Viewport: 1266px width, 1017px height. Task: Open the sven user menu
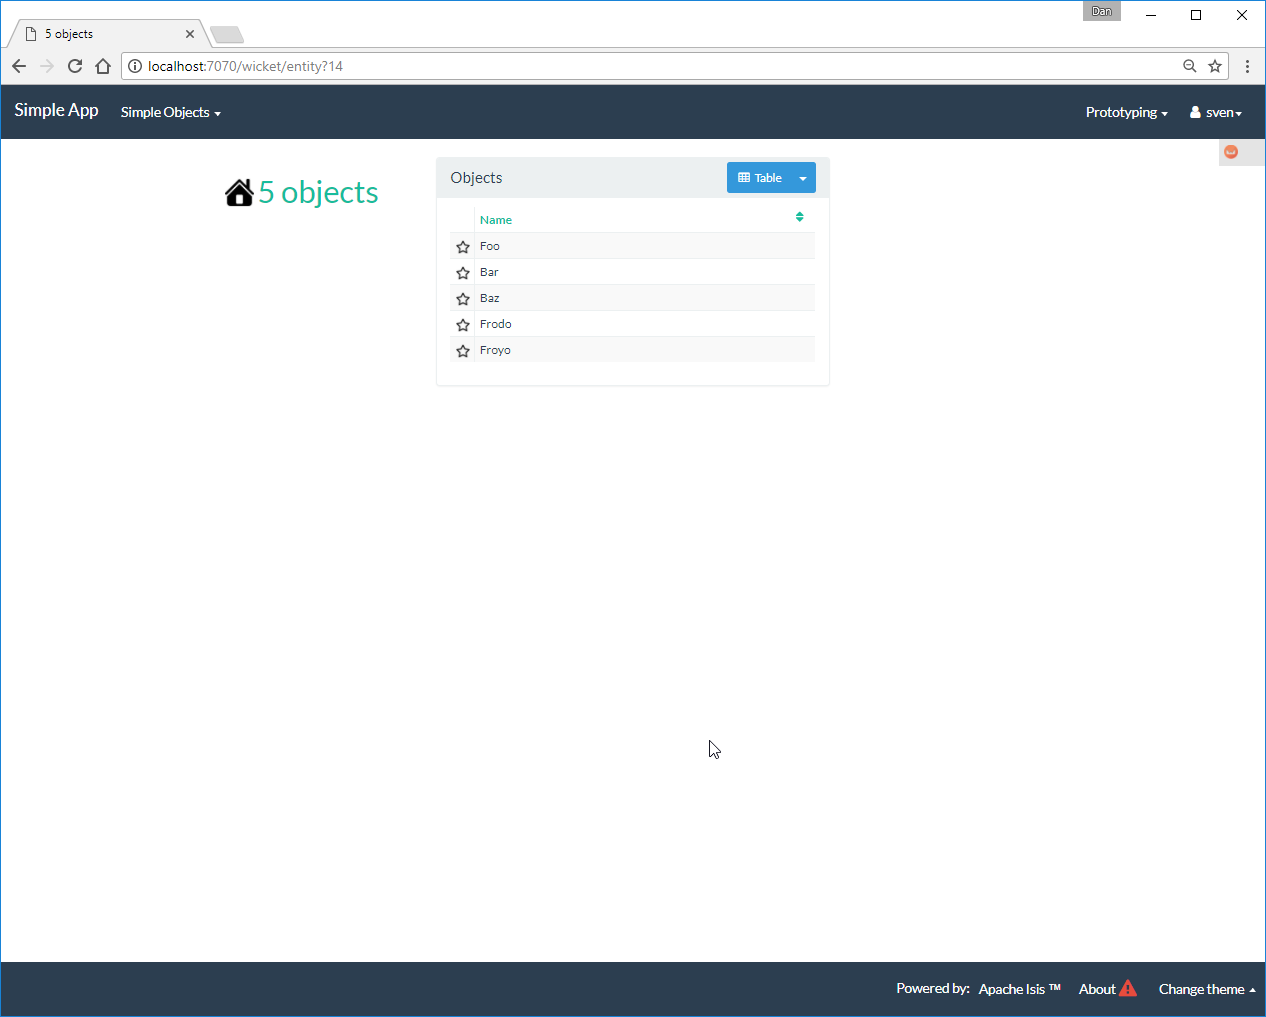coord(1216,112)
